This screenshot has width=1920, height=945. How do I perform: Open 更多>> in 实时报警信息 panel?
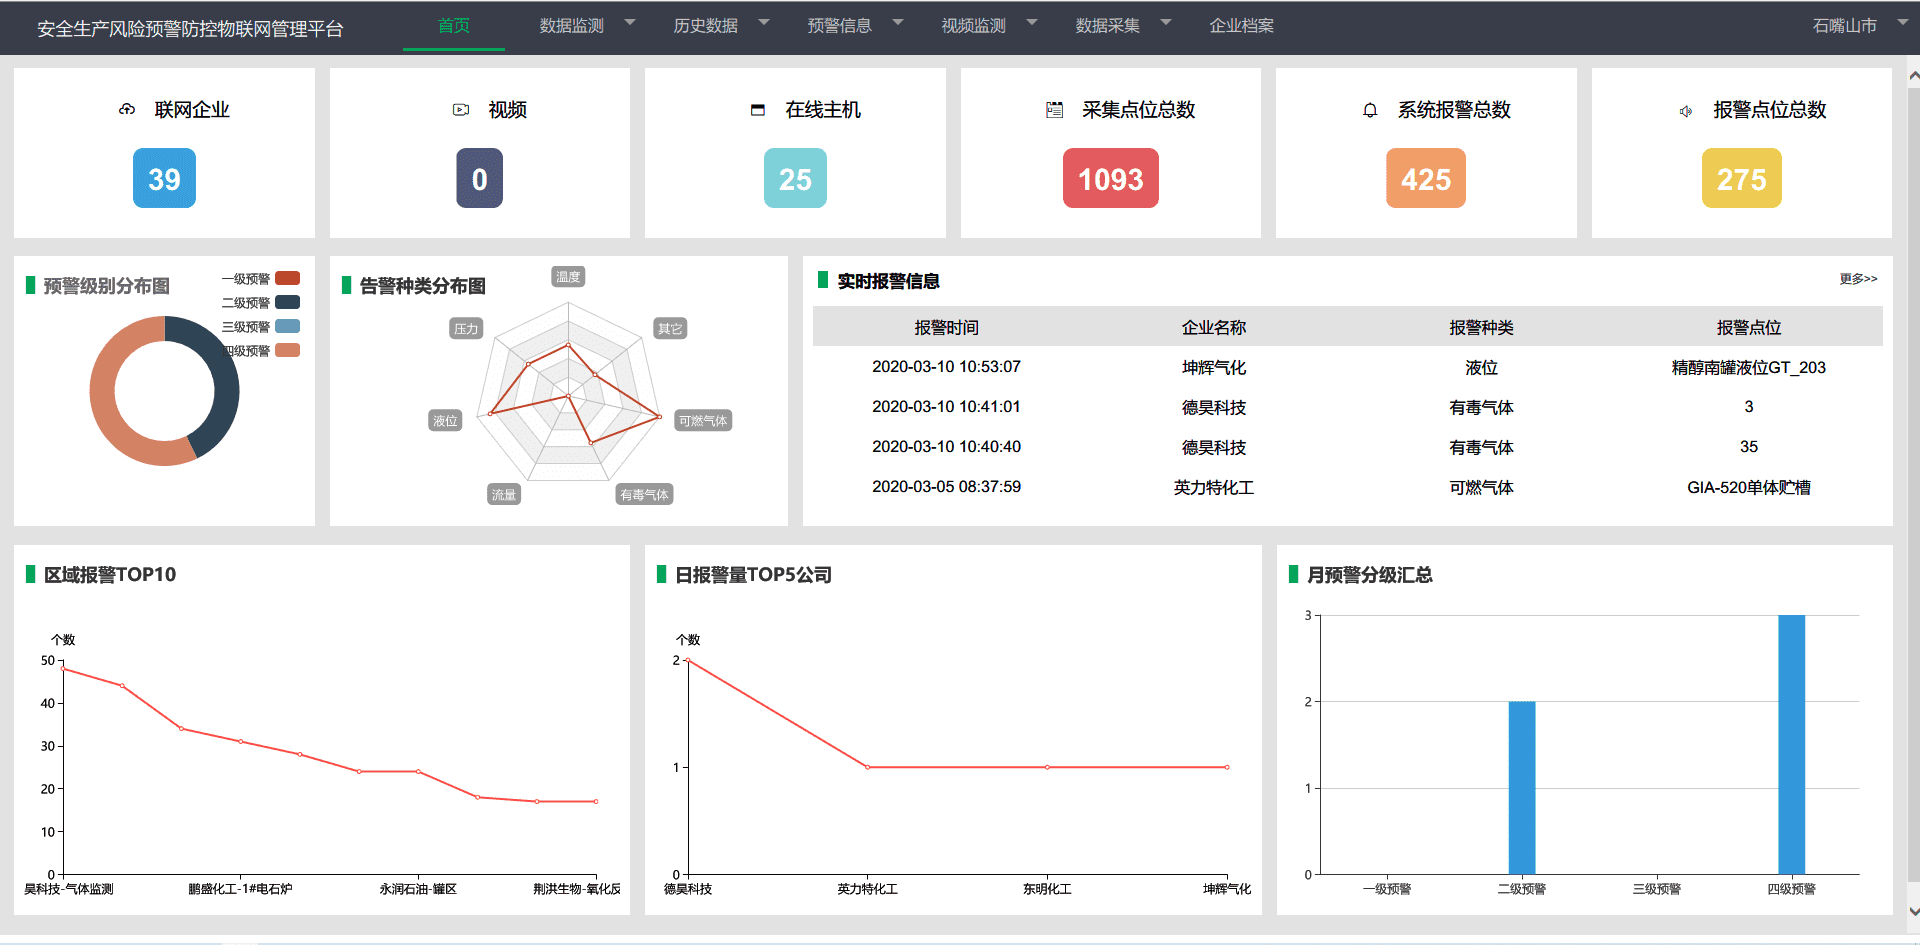click(1858, 280)
